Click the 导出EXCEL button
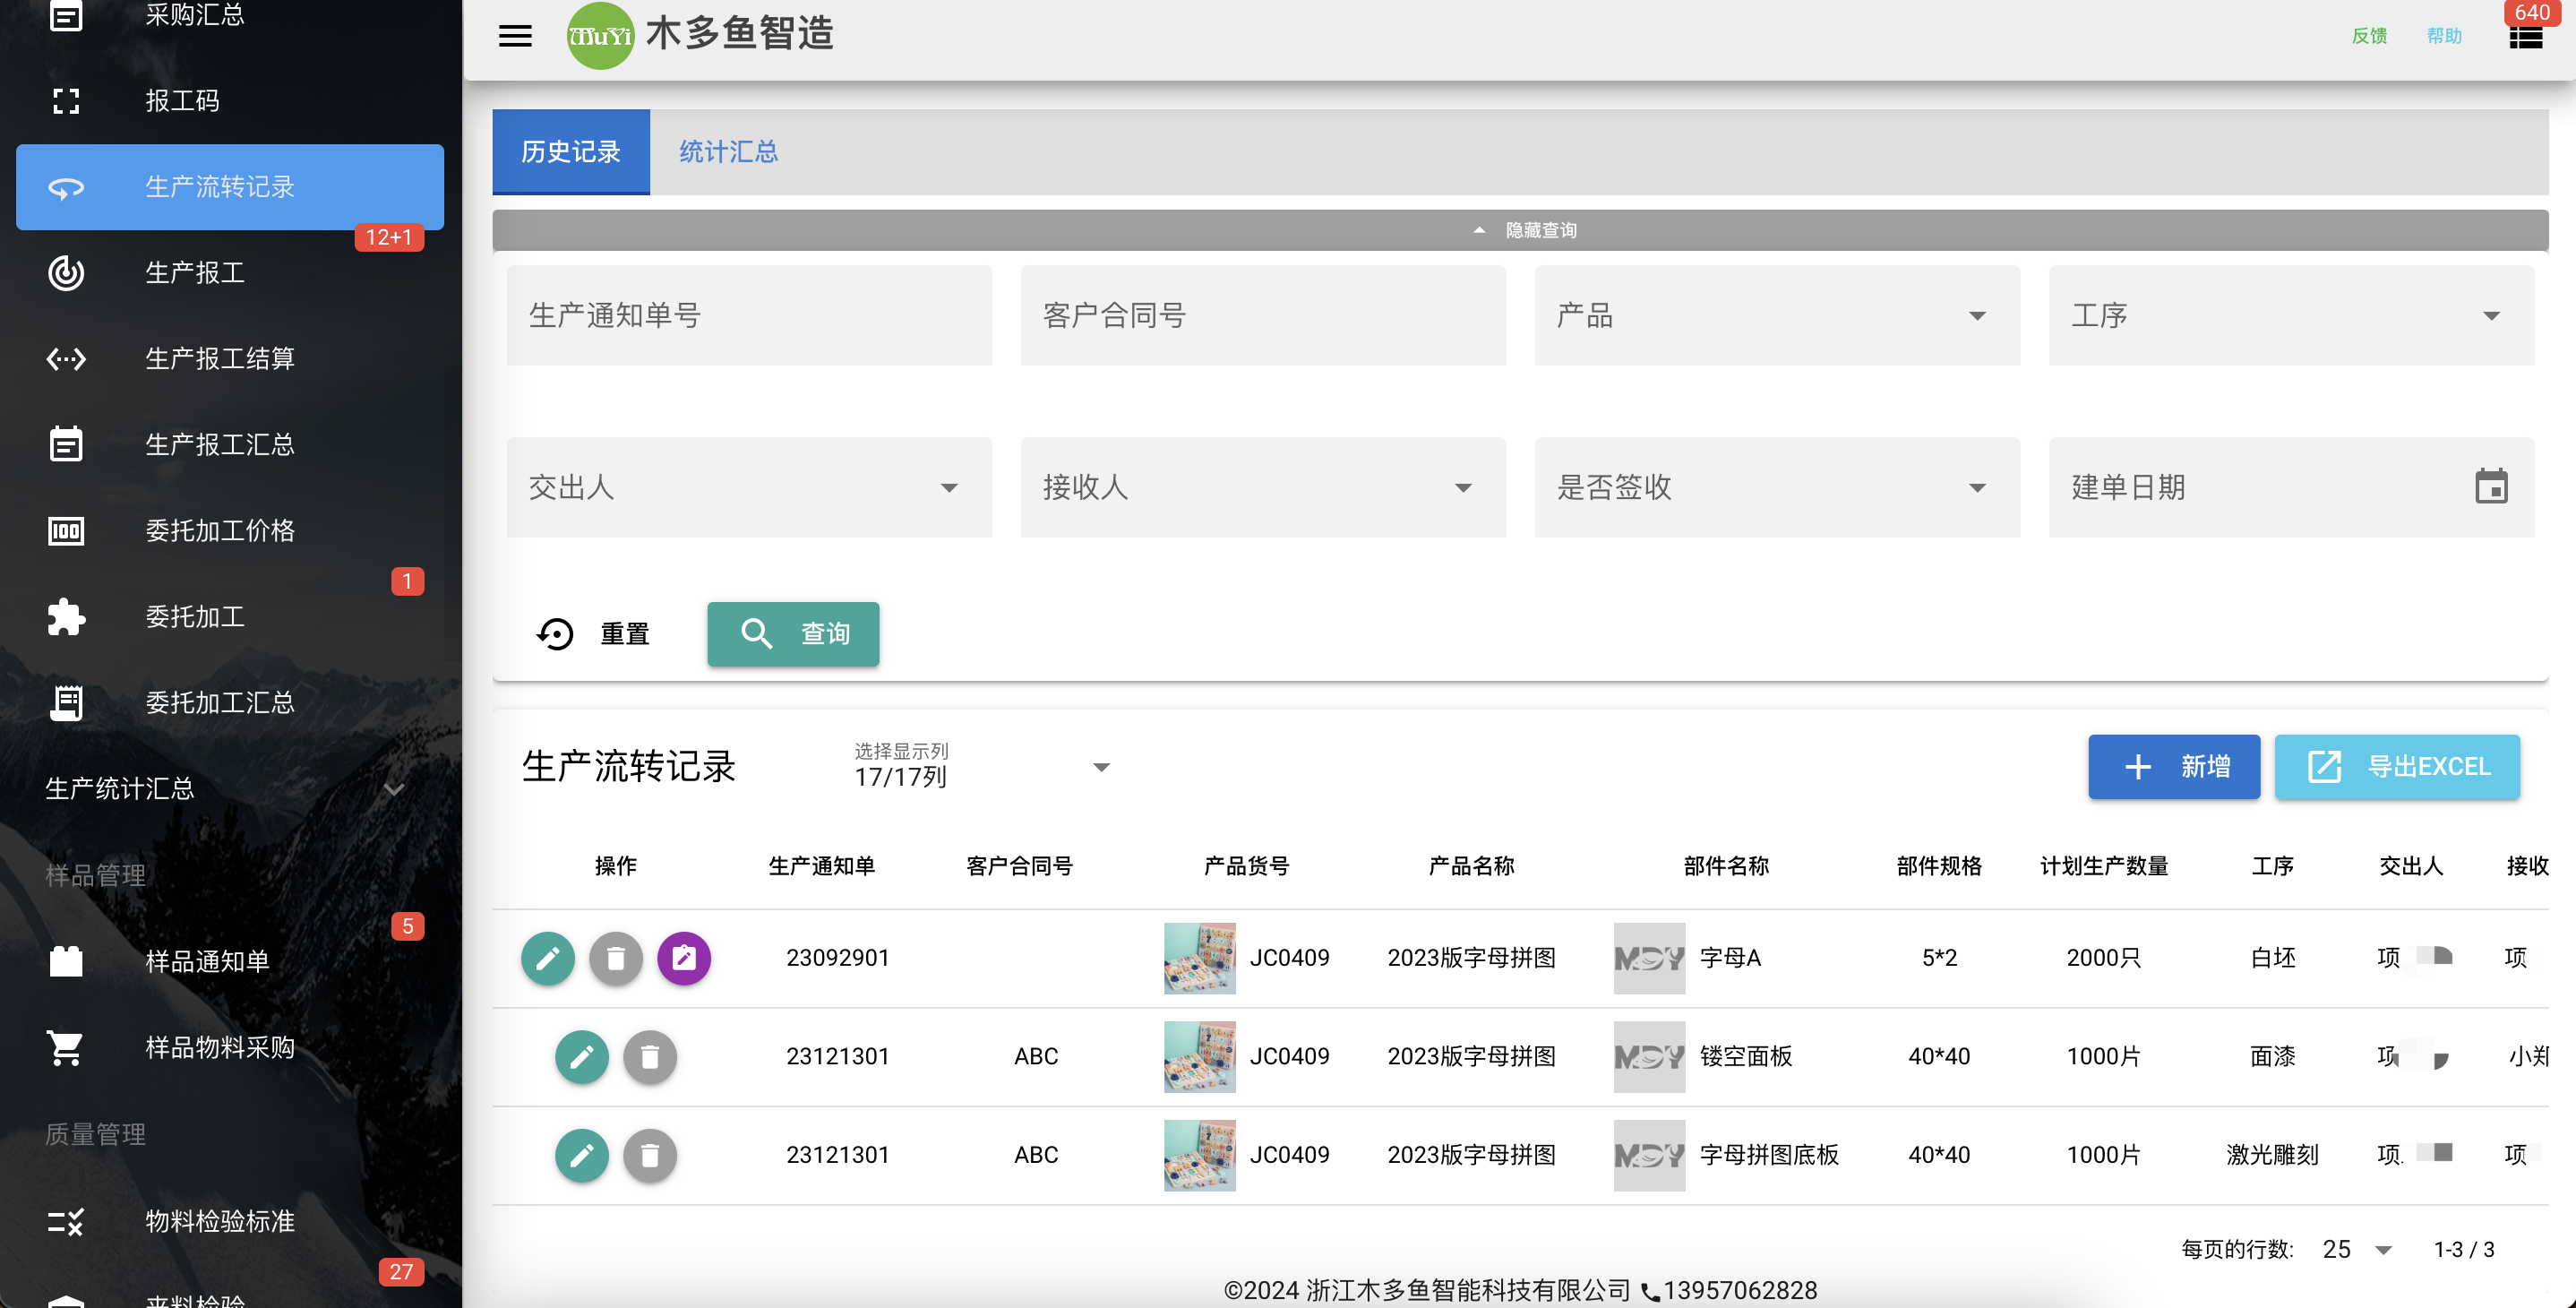2576x1308 pixels. (x=2397, y=766)
